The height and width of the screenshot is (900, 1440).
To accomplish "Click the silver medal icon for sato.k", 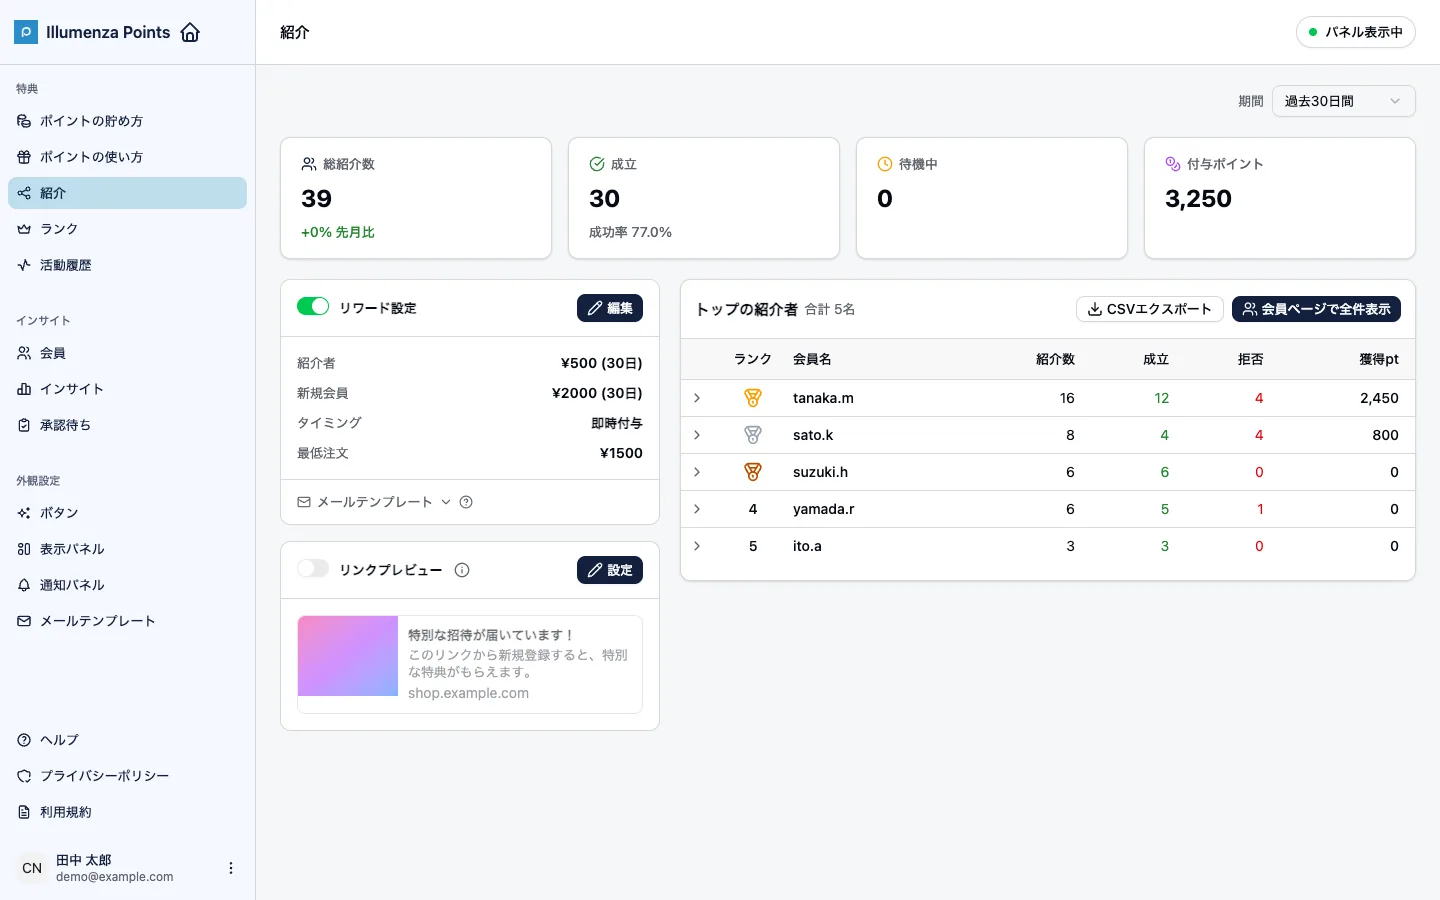I will (x=753, y=435).
